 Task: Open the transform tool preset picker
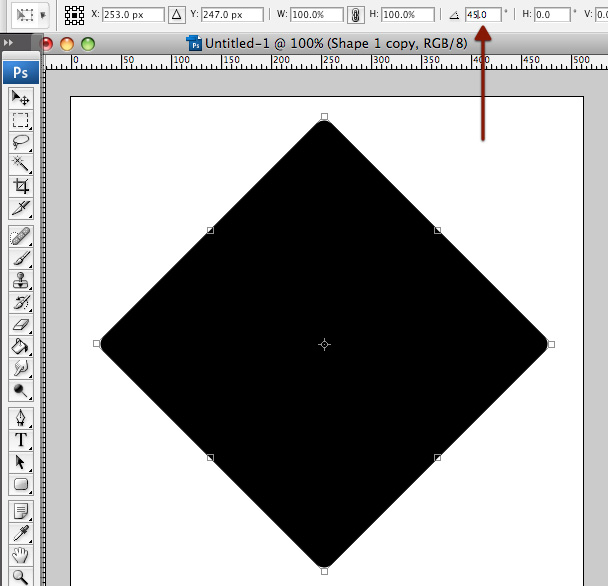[30, 15]
